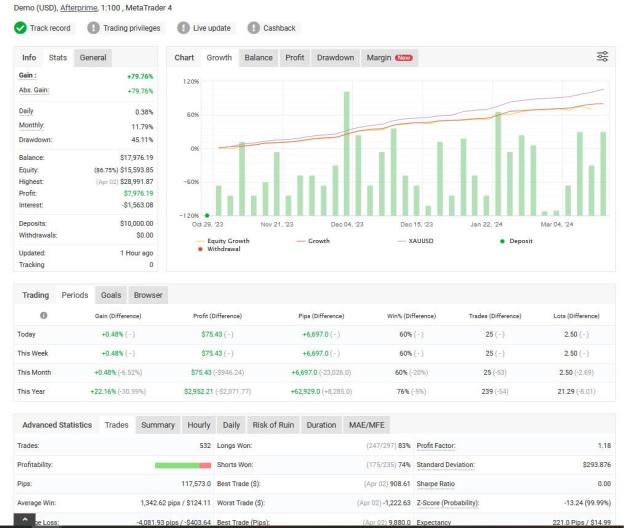Toggle the Equity Growth legend entry

[223, 241]
